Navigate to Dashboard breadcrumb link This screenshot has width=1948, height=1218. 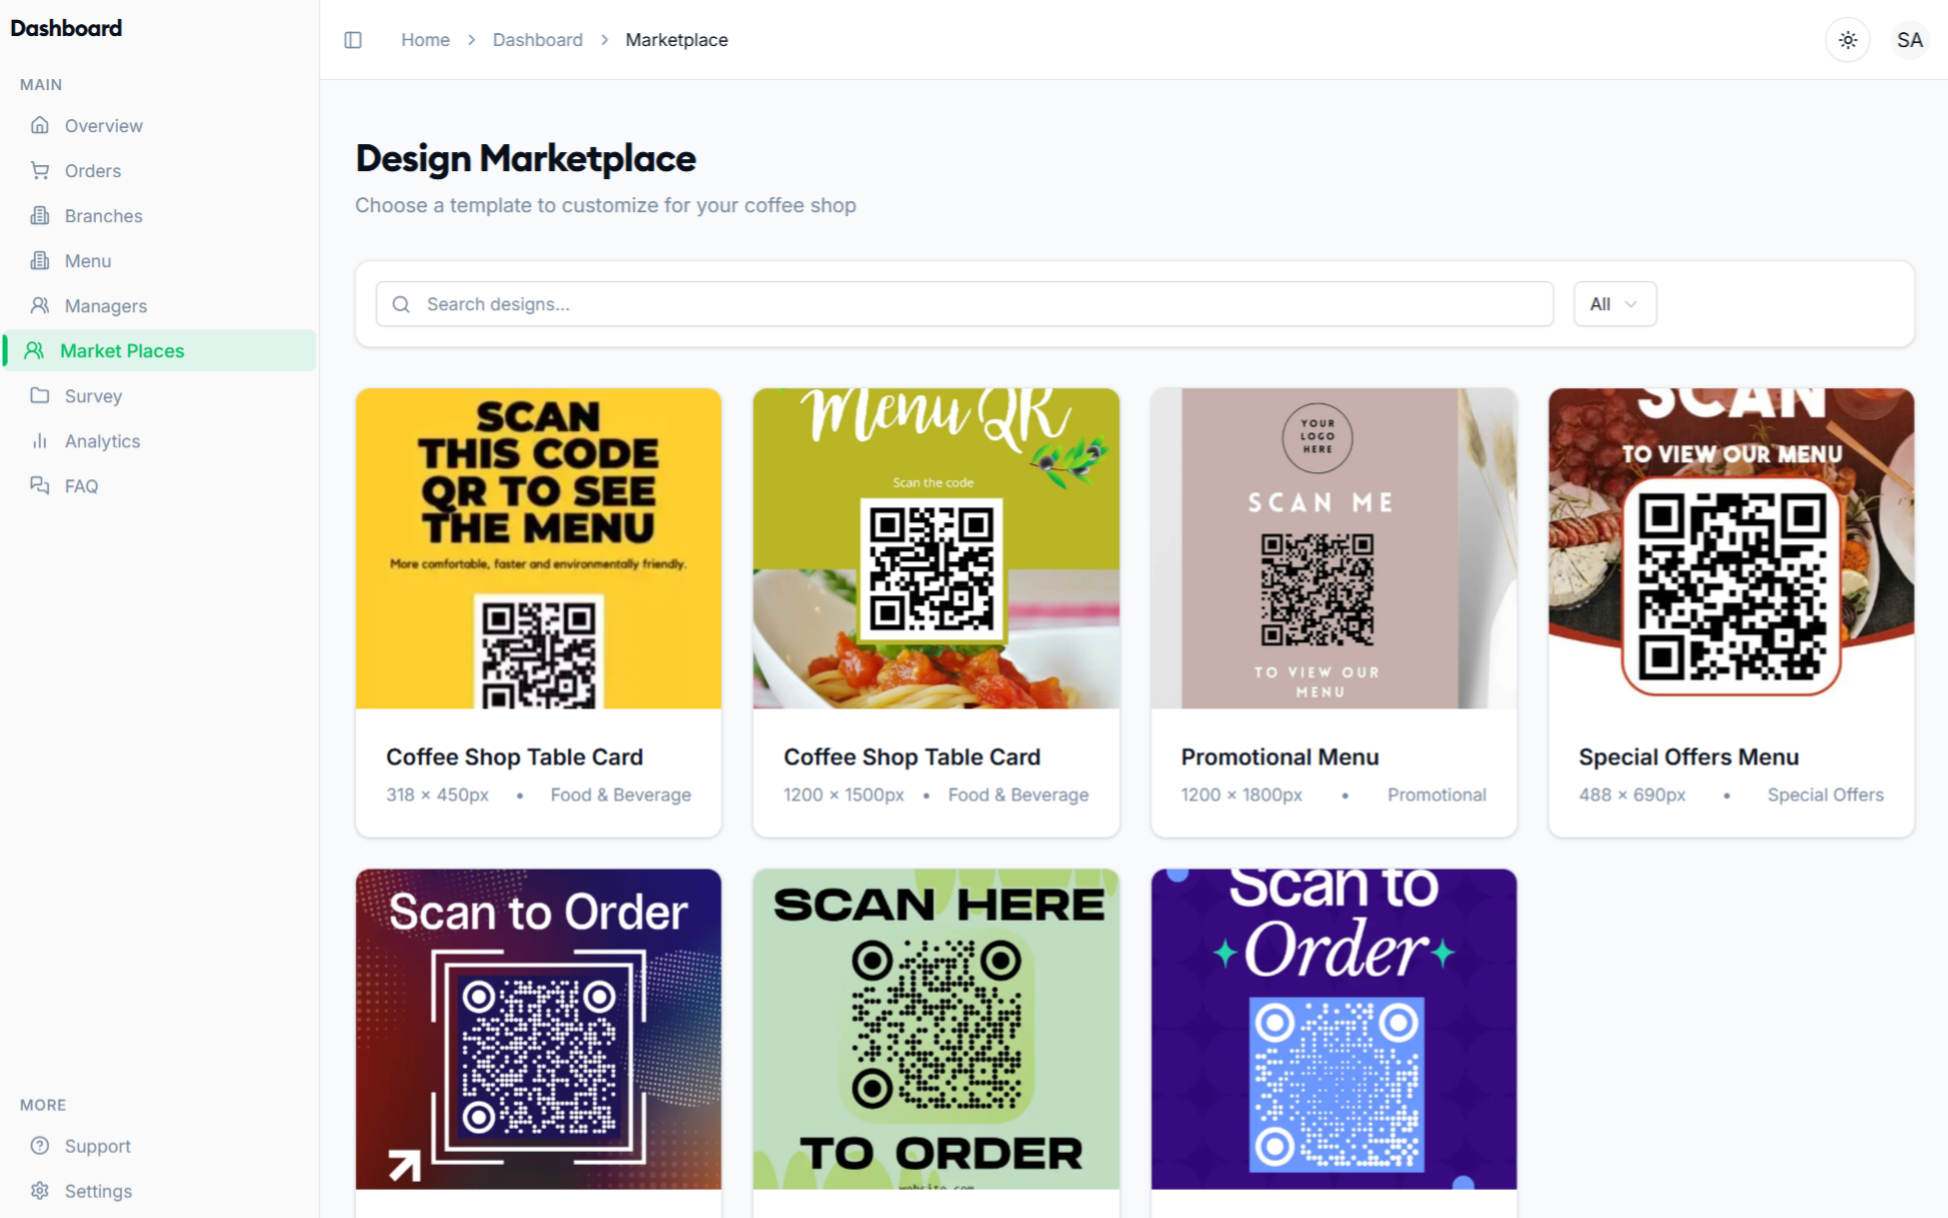[x=537, y=40]
